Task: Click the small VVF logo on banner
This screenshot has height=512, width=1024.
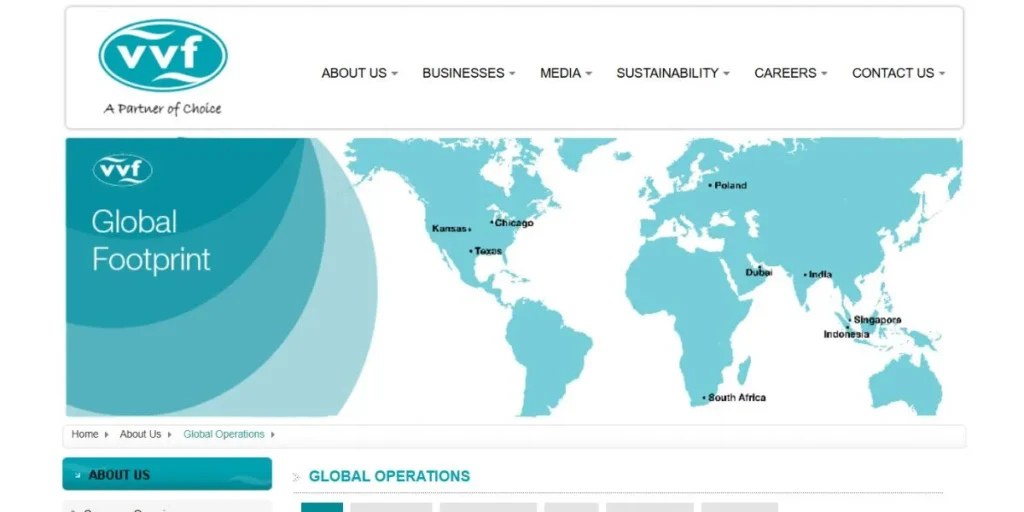Action: click(x=123, y=170)
